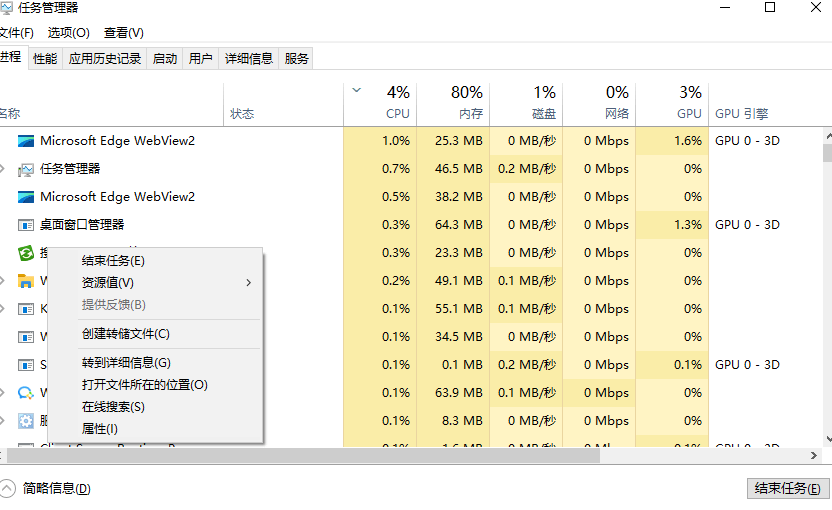This screenshot has height=510, width=832.
Task: Switch to the 性能 tab
Action: click(x=45, y=58)
